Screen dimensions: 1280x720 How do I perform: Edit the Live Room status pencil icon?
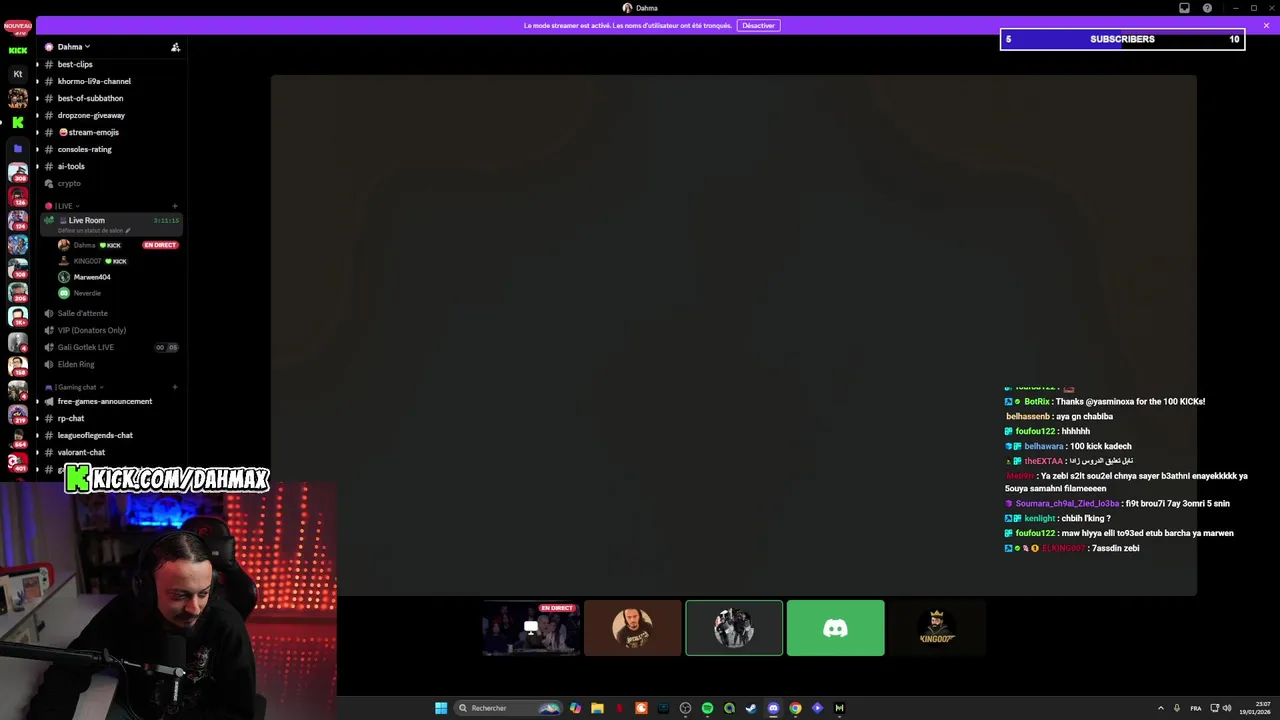tap(127, 231)
